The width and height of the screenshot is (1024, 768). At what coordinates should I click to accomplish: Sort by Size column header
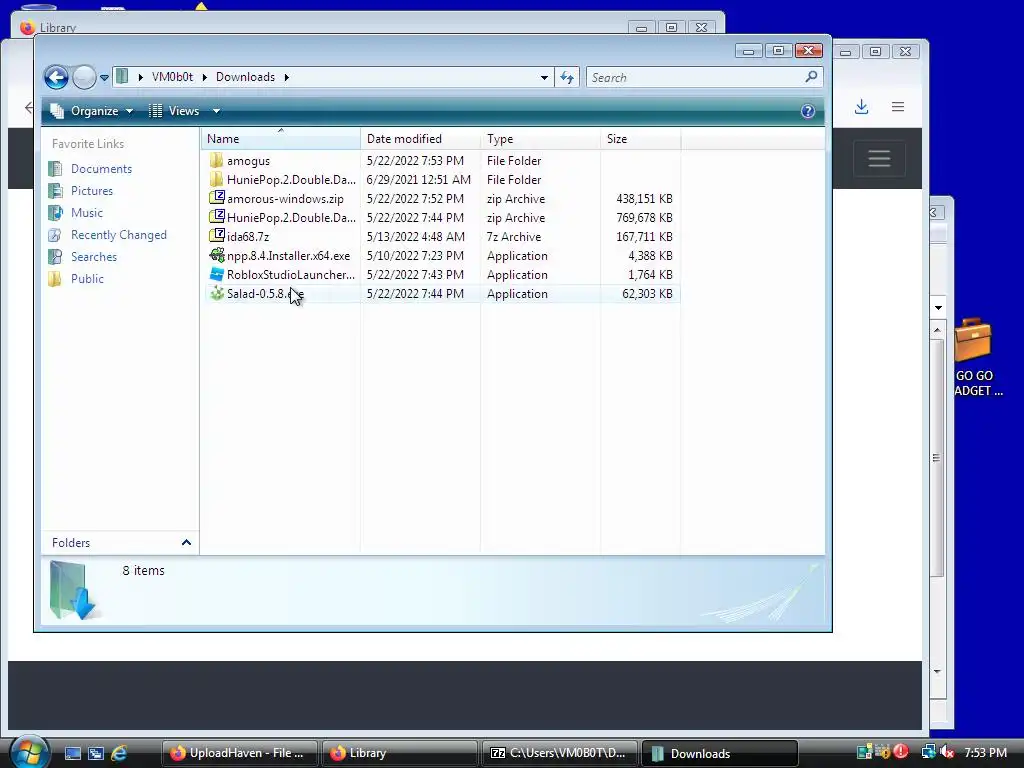point(640,138)
